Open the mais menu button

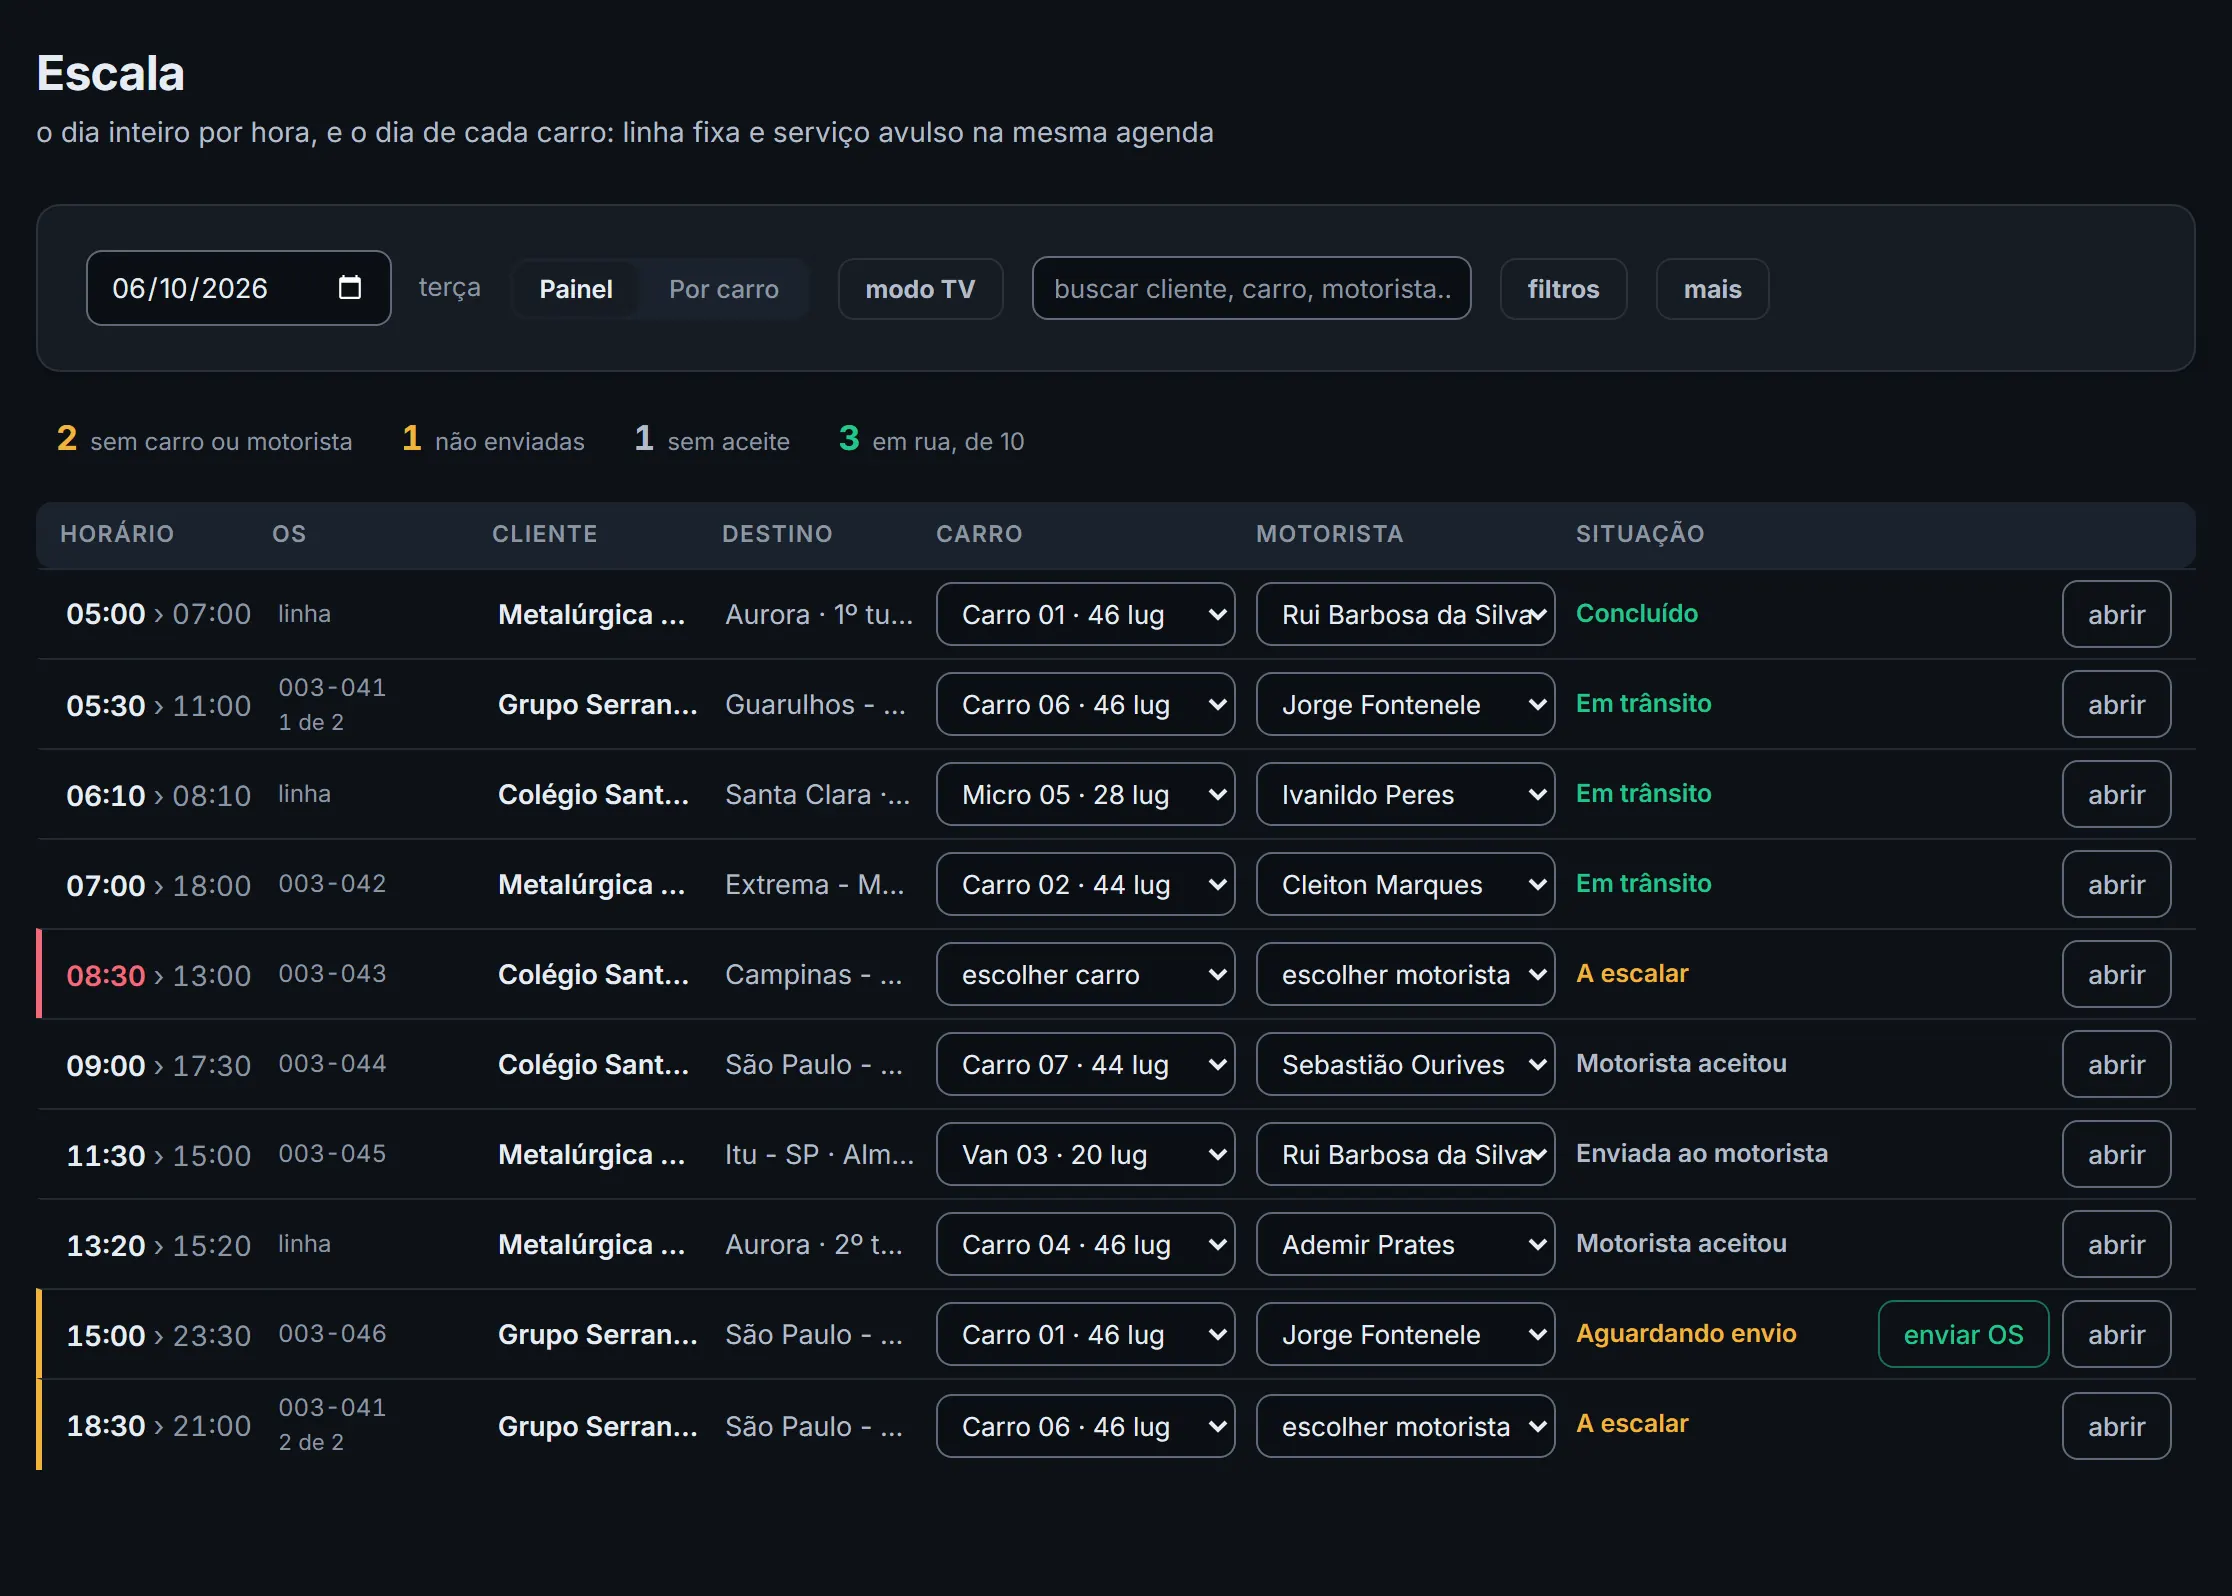coord(1712,289)
